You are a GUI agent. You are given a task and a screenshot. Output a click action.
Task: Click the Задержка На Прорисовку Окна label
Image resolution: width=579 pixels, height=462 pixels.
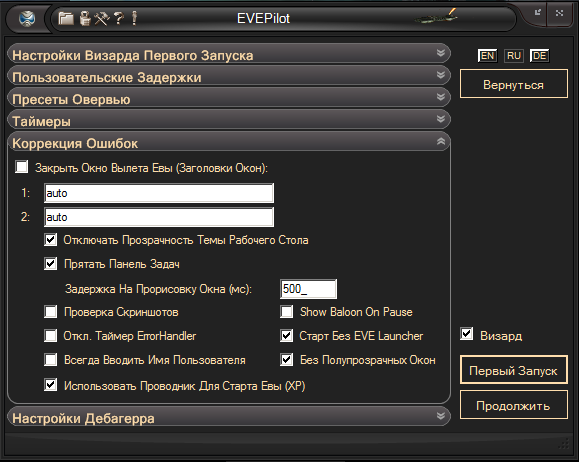tap(158, 289)
